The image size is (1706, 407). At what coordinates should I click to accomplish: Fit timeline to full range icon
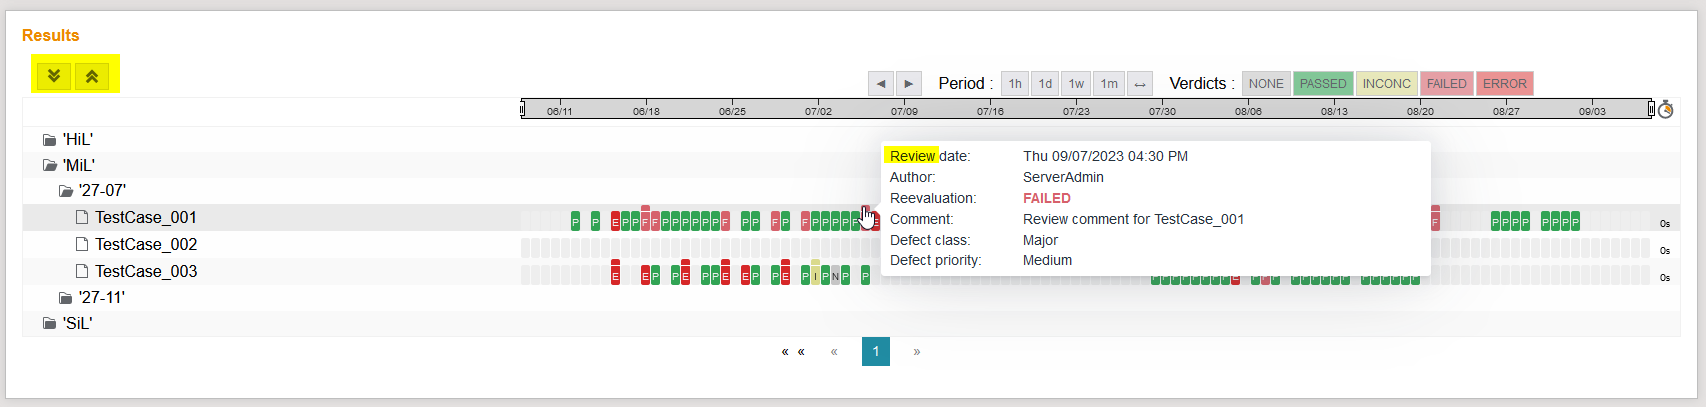[1140, 84]
